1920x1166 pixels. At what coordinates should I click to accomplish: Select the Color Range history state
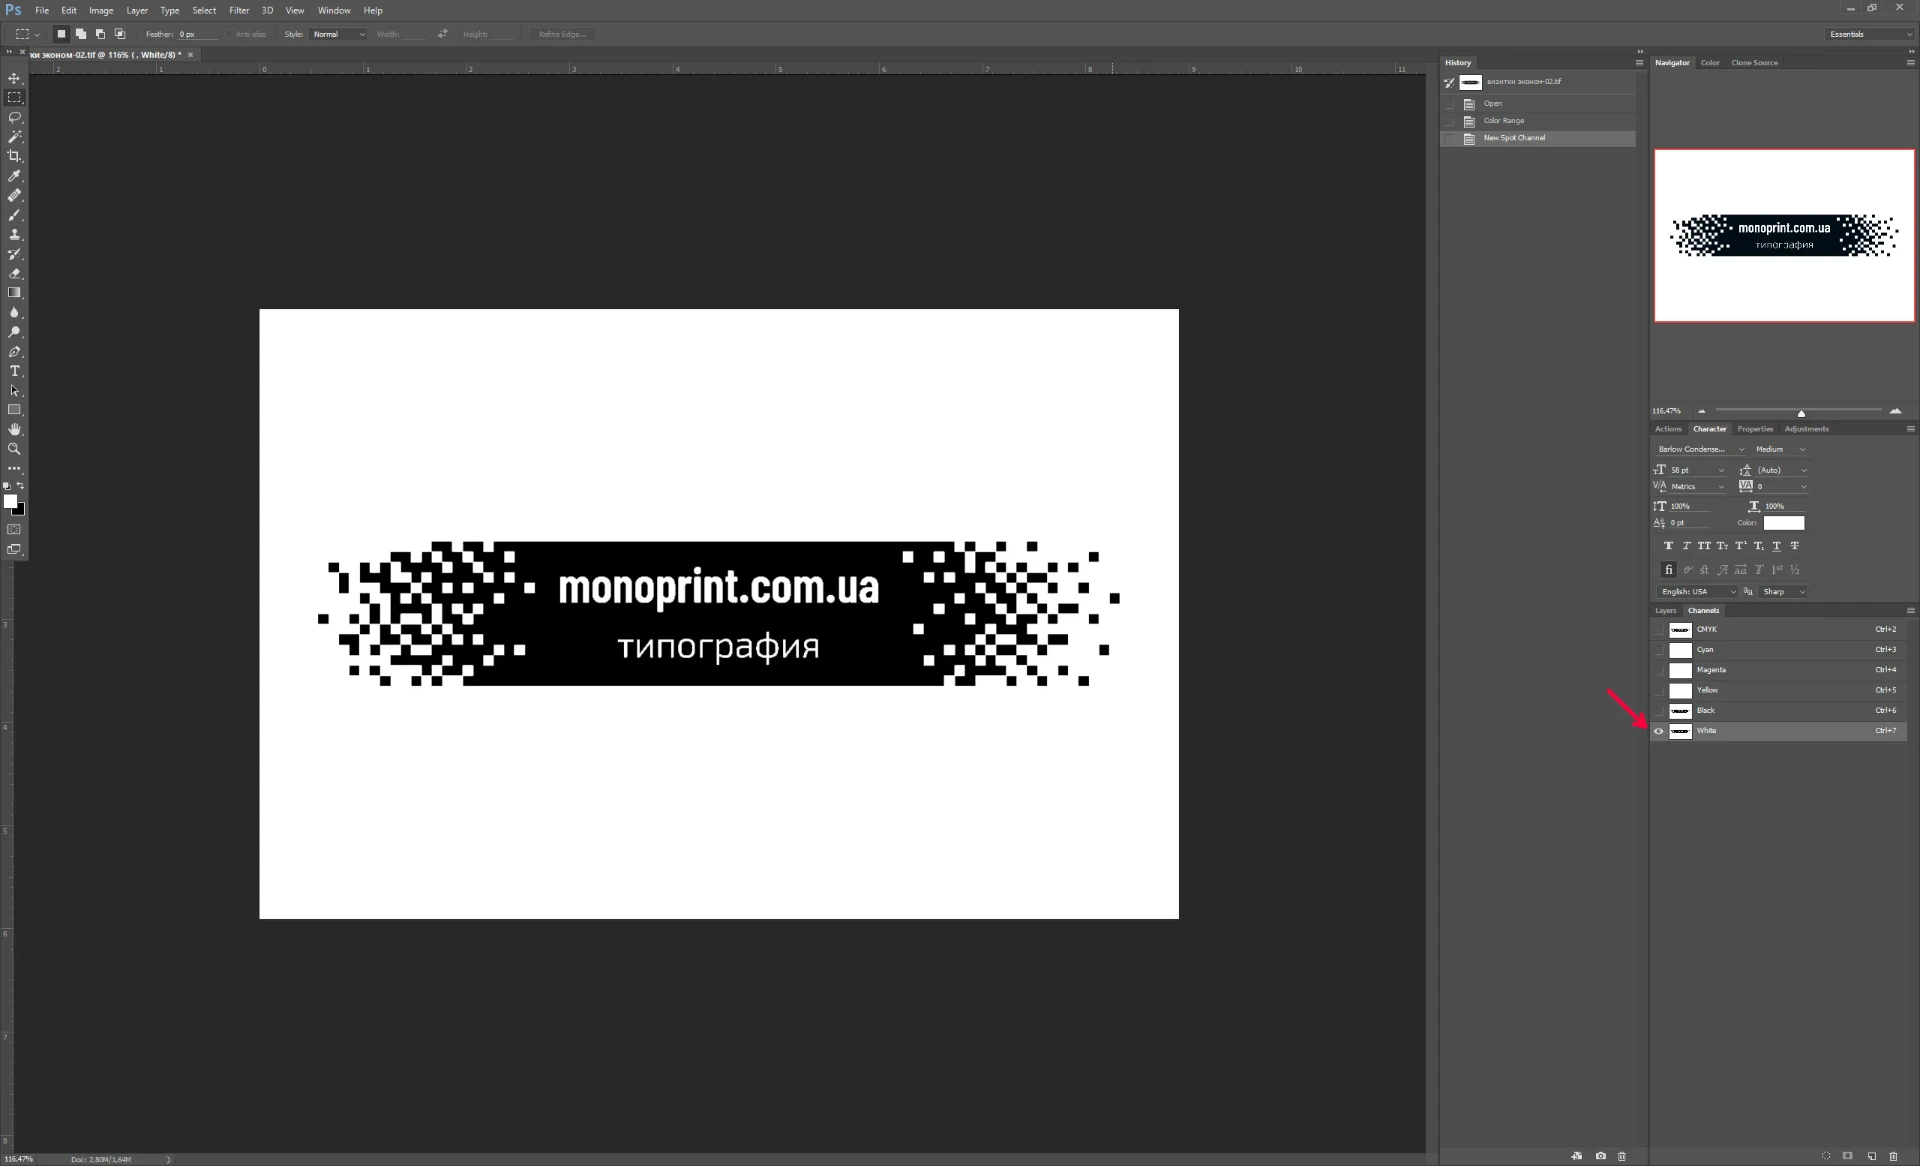click(x=1538, y=121)
